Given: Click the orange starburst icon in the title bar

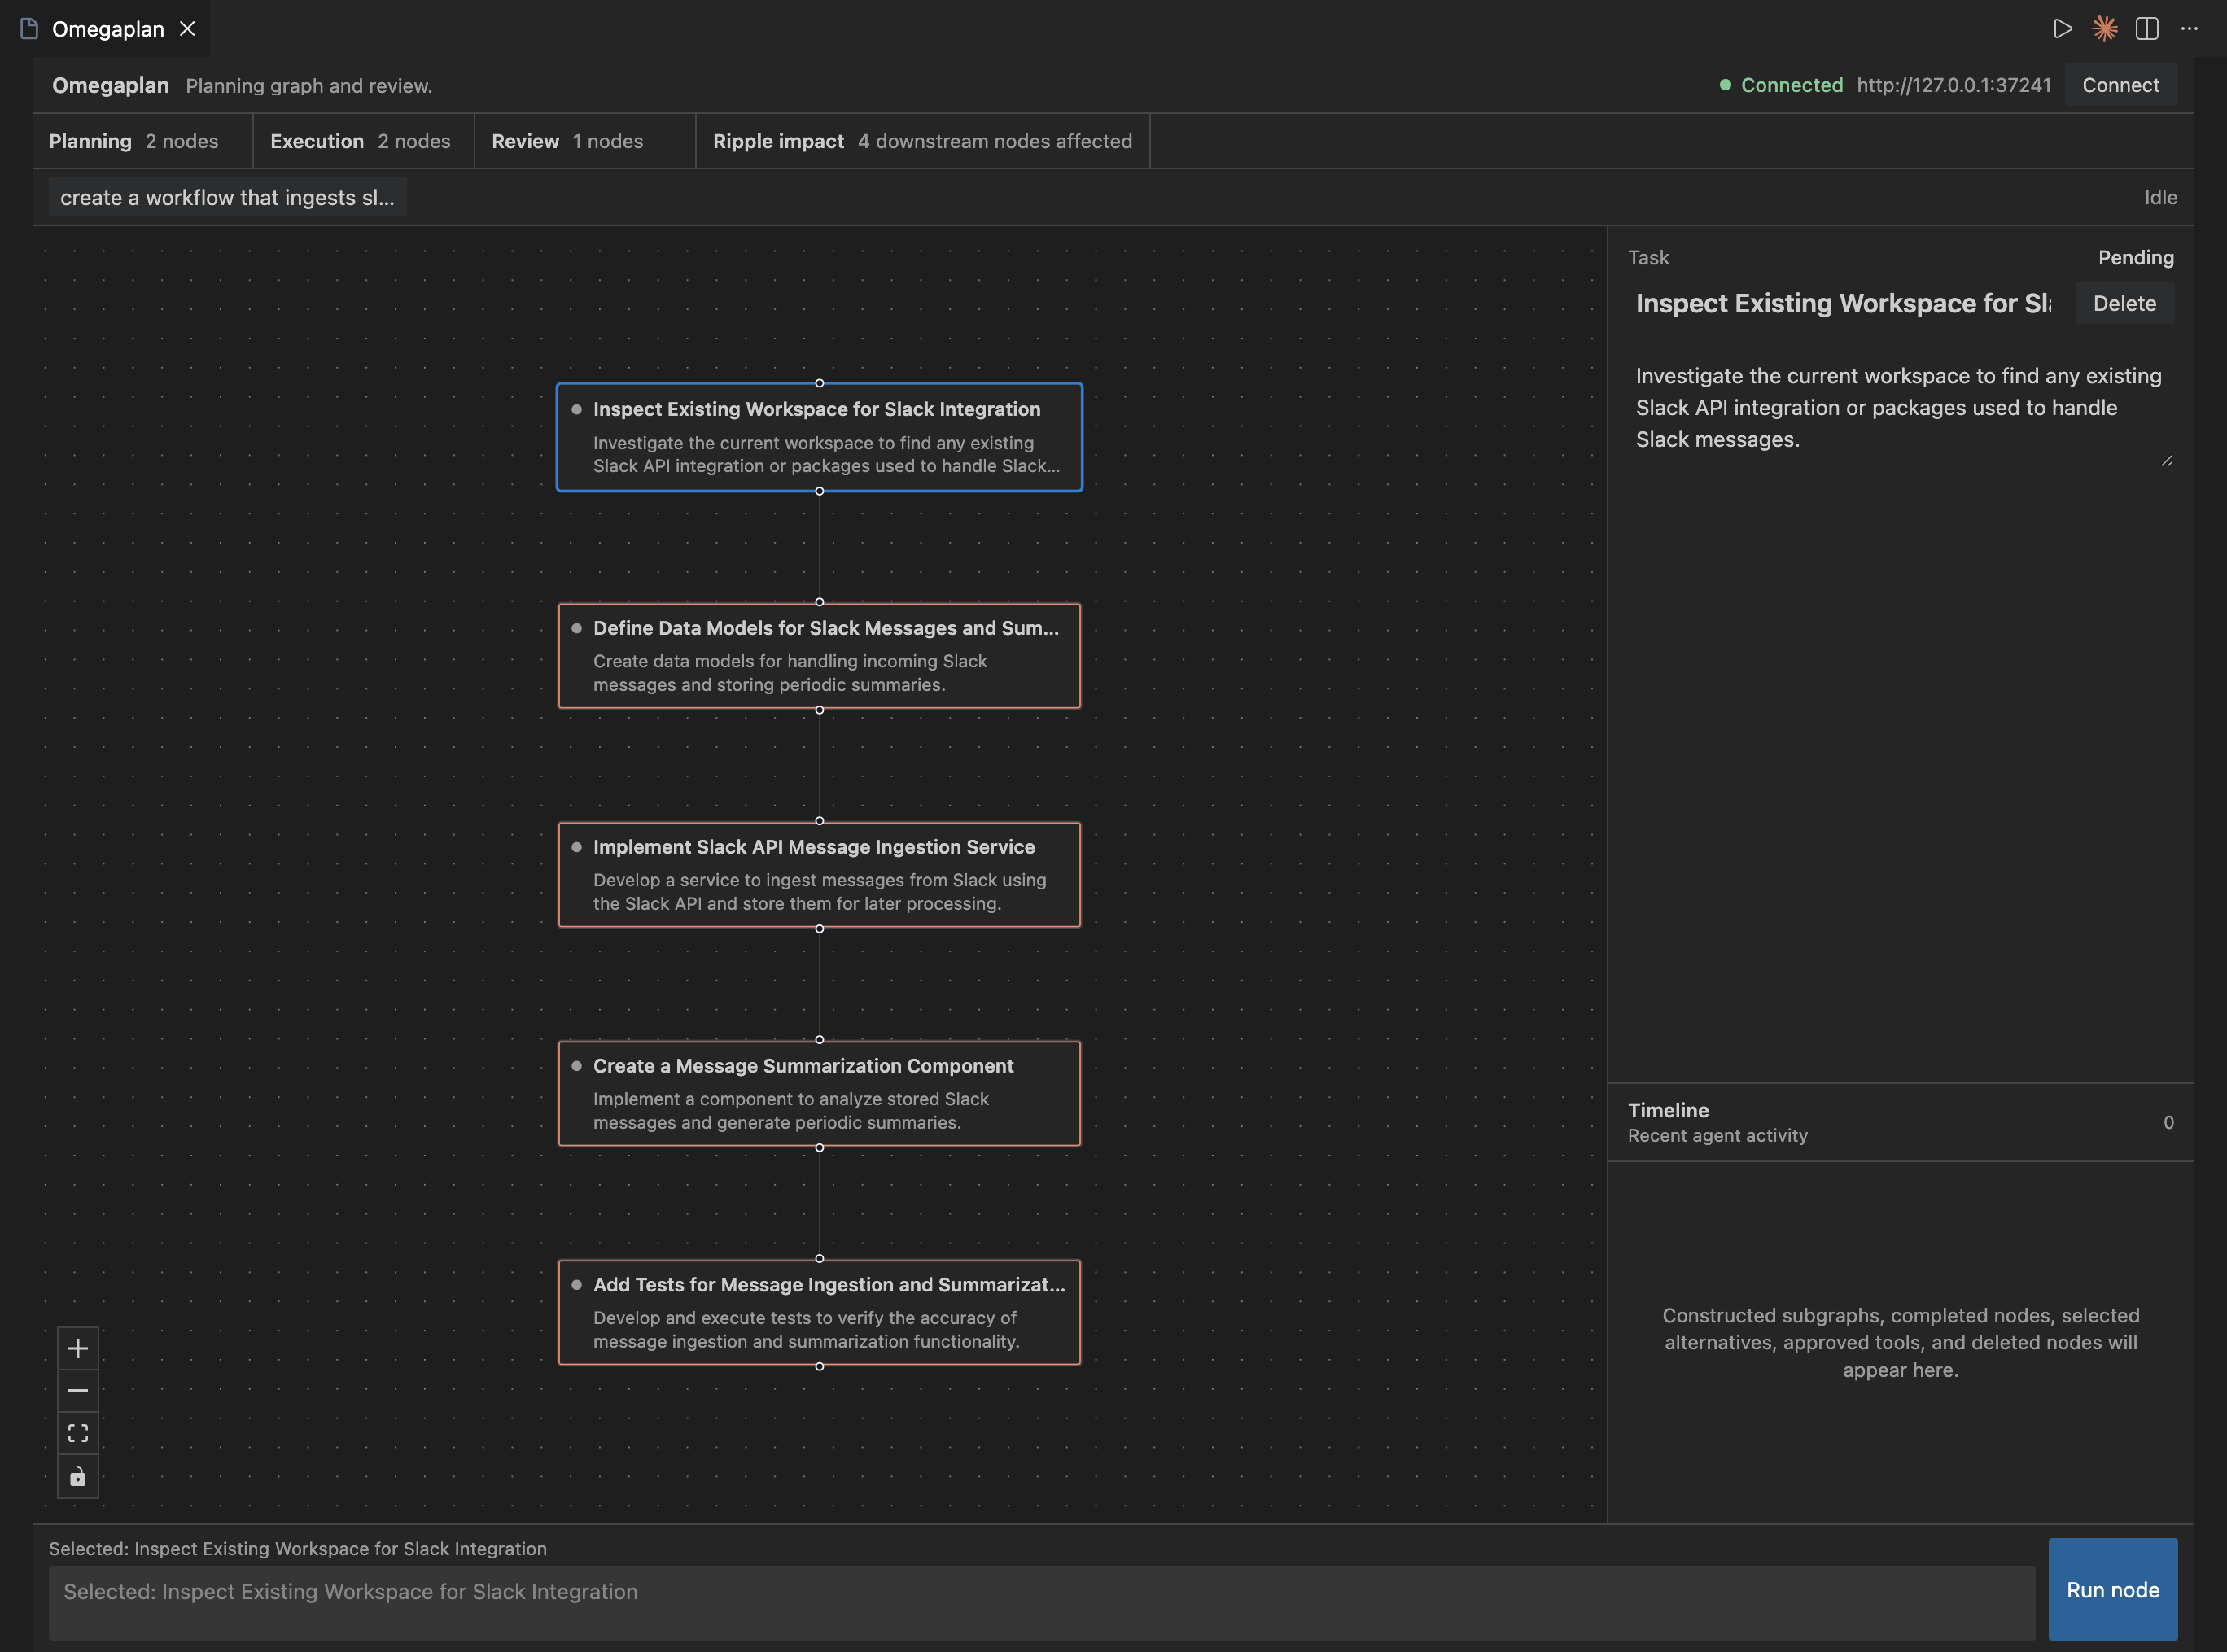Looking at the screenshot, I should coord(2104,29).
